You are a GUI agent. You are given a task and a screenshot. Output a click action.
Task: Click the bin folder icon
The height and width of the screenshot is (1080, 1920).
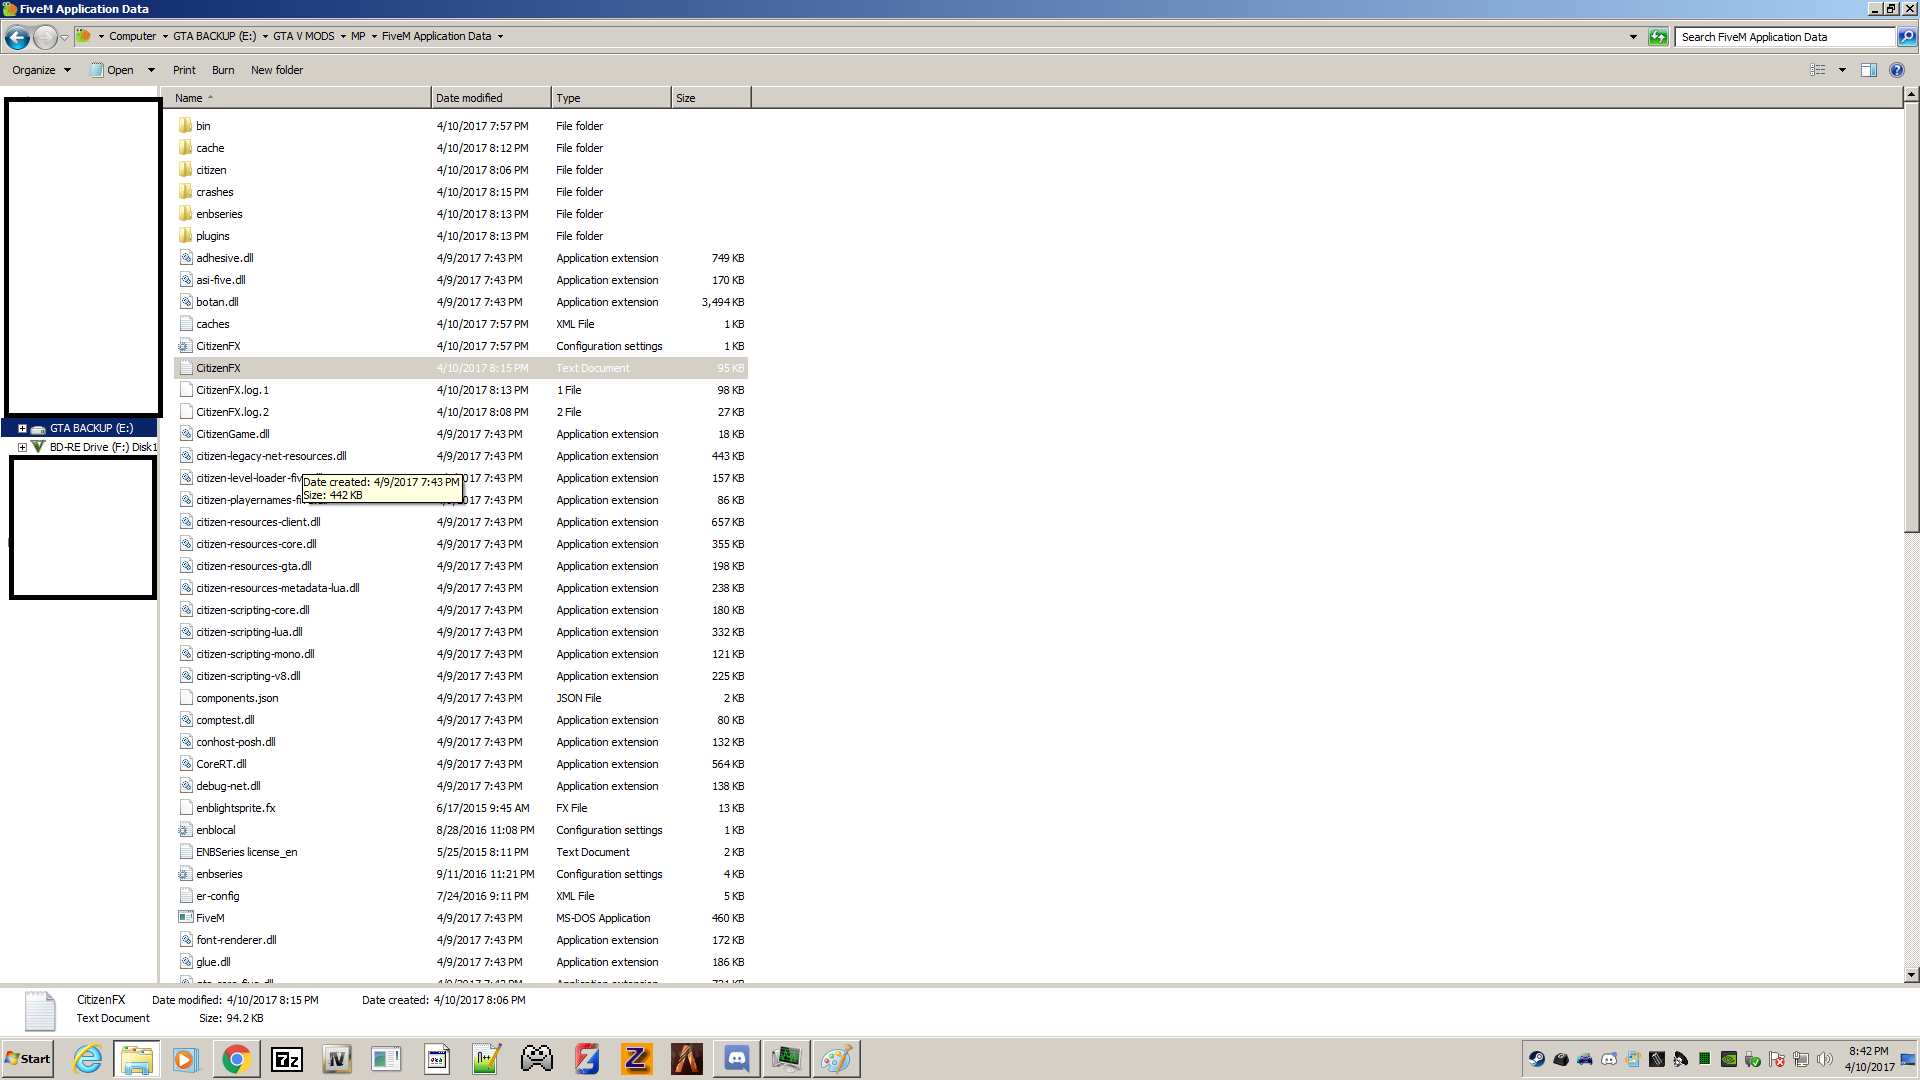coord(186,126)
